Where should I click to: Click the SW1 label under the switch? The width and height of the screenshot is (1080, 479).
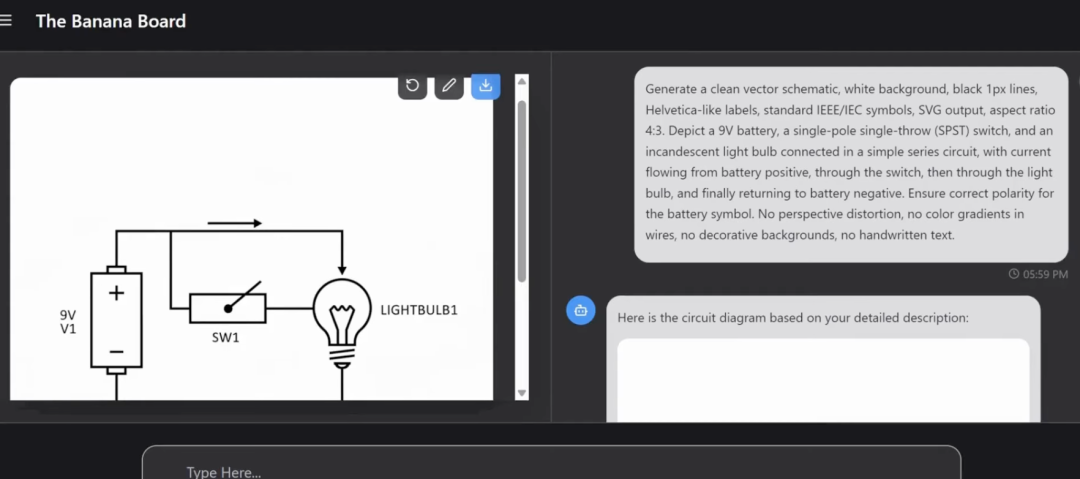pyautogui.click(x=226, y=338)
